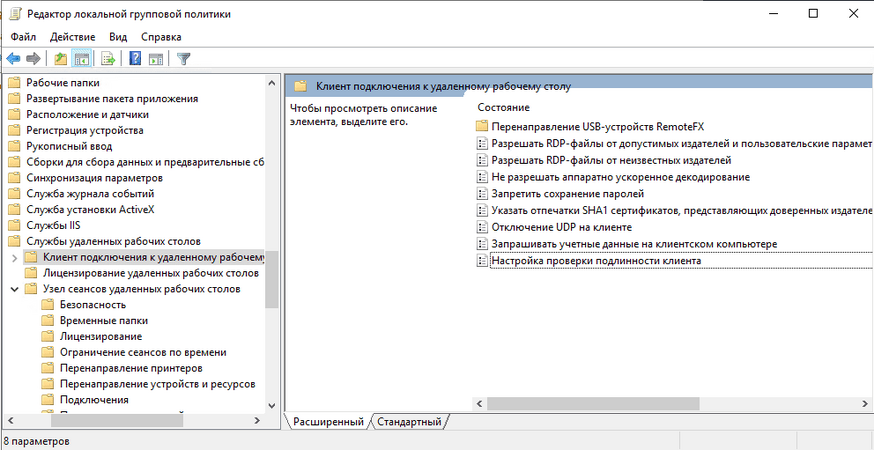The width and height of the screenshot is (874, 450).
Task: Sort by the Состояние column header
Action: [x=504, y=107]
